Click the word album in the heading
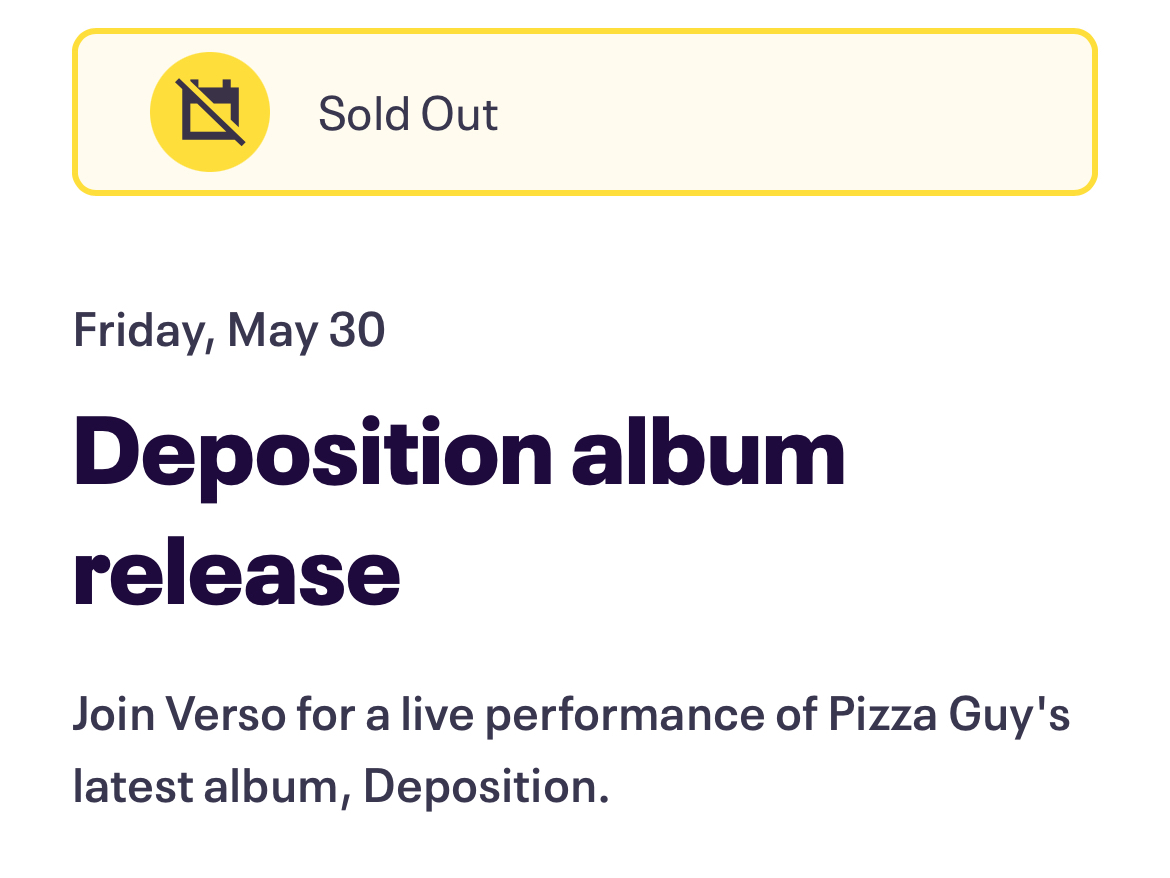Screen dimensions: 1170x878 (708, 453)
